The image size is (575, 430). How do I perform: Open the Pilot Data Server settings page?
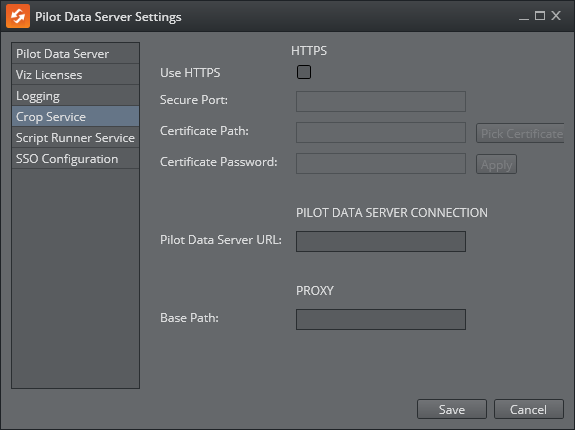[76, 54]
